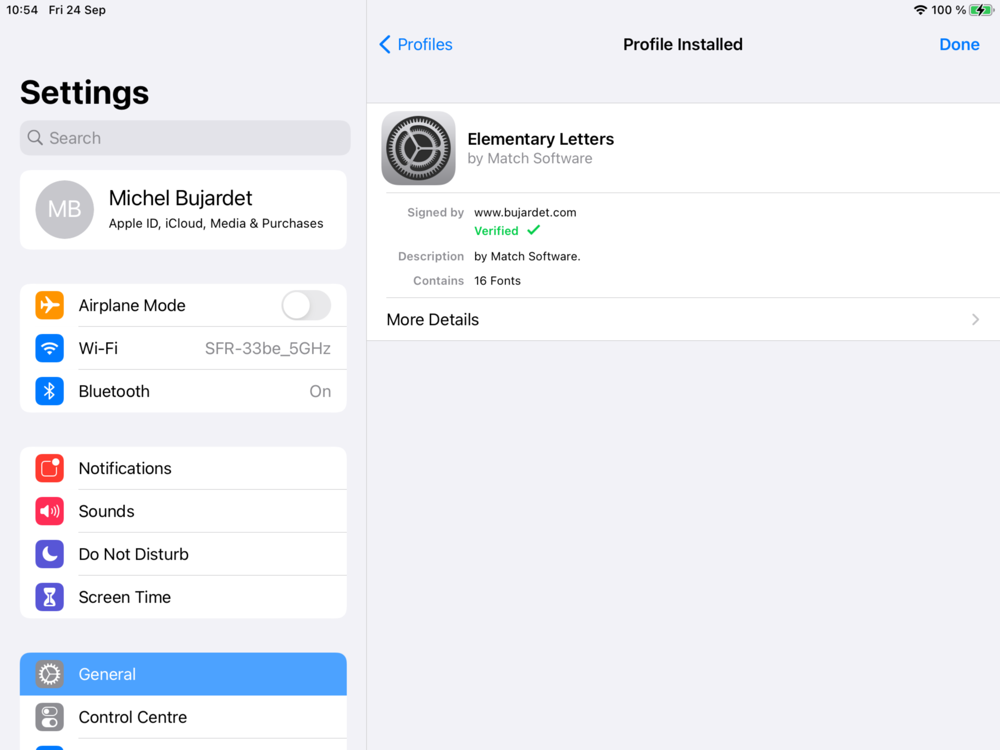Open Do Not Disturb settings

[184, 554]
